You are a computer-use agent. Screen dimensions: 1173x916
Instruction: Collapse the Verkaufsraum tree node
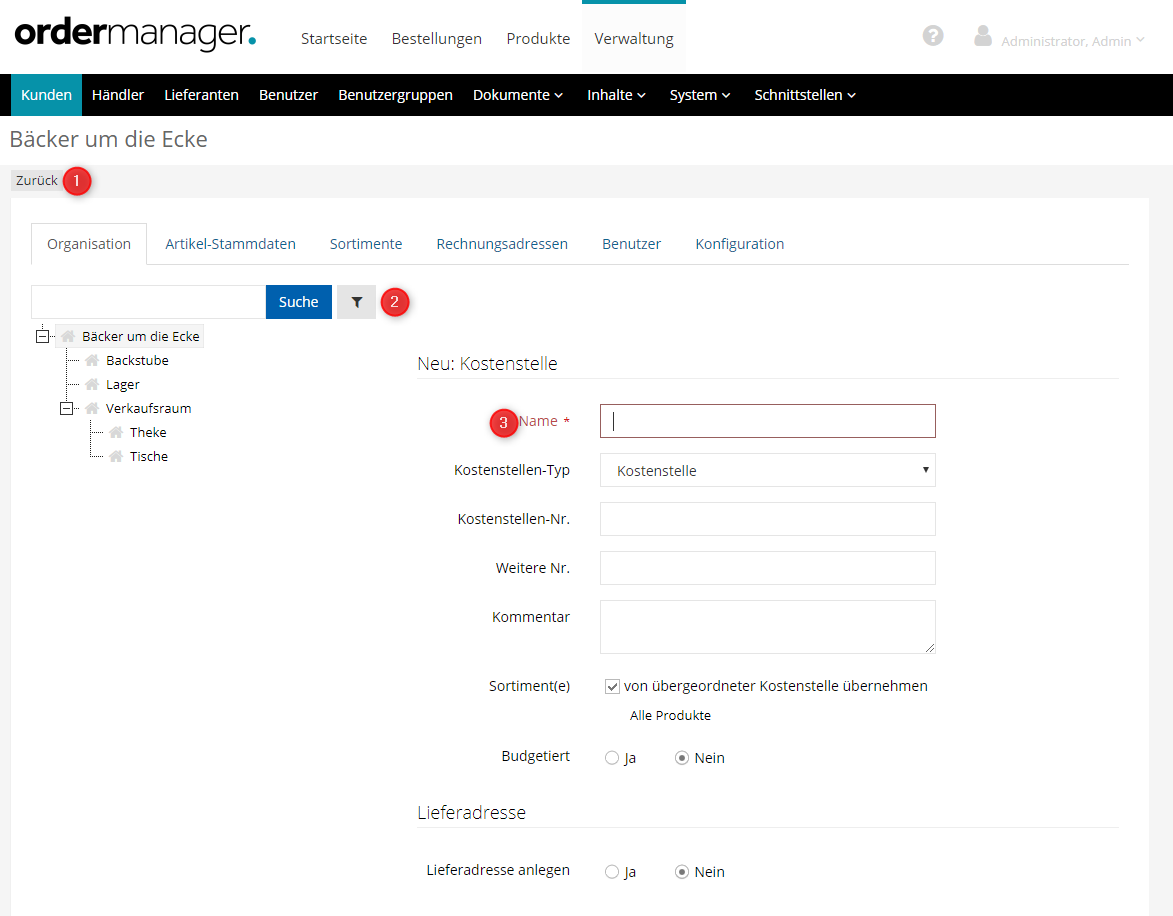pyautogui.click(x=67, y=408)
